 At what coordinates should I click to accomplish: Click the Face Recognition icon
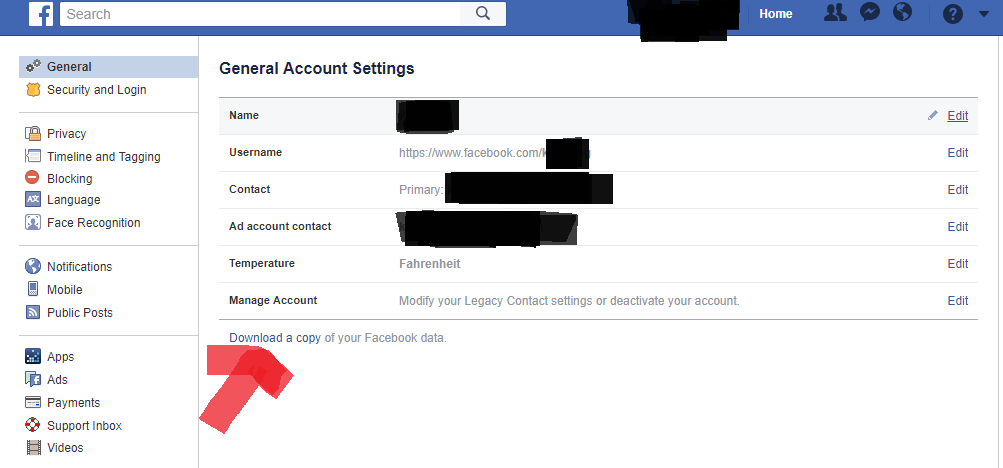coord(33,222)
